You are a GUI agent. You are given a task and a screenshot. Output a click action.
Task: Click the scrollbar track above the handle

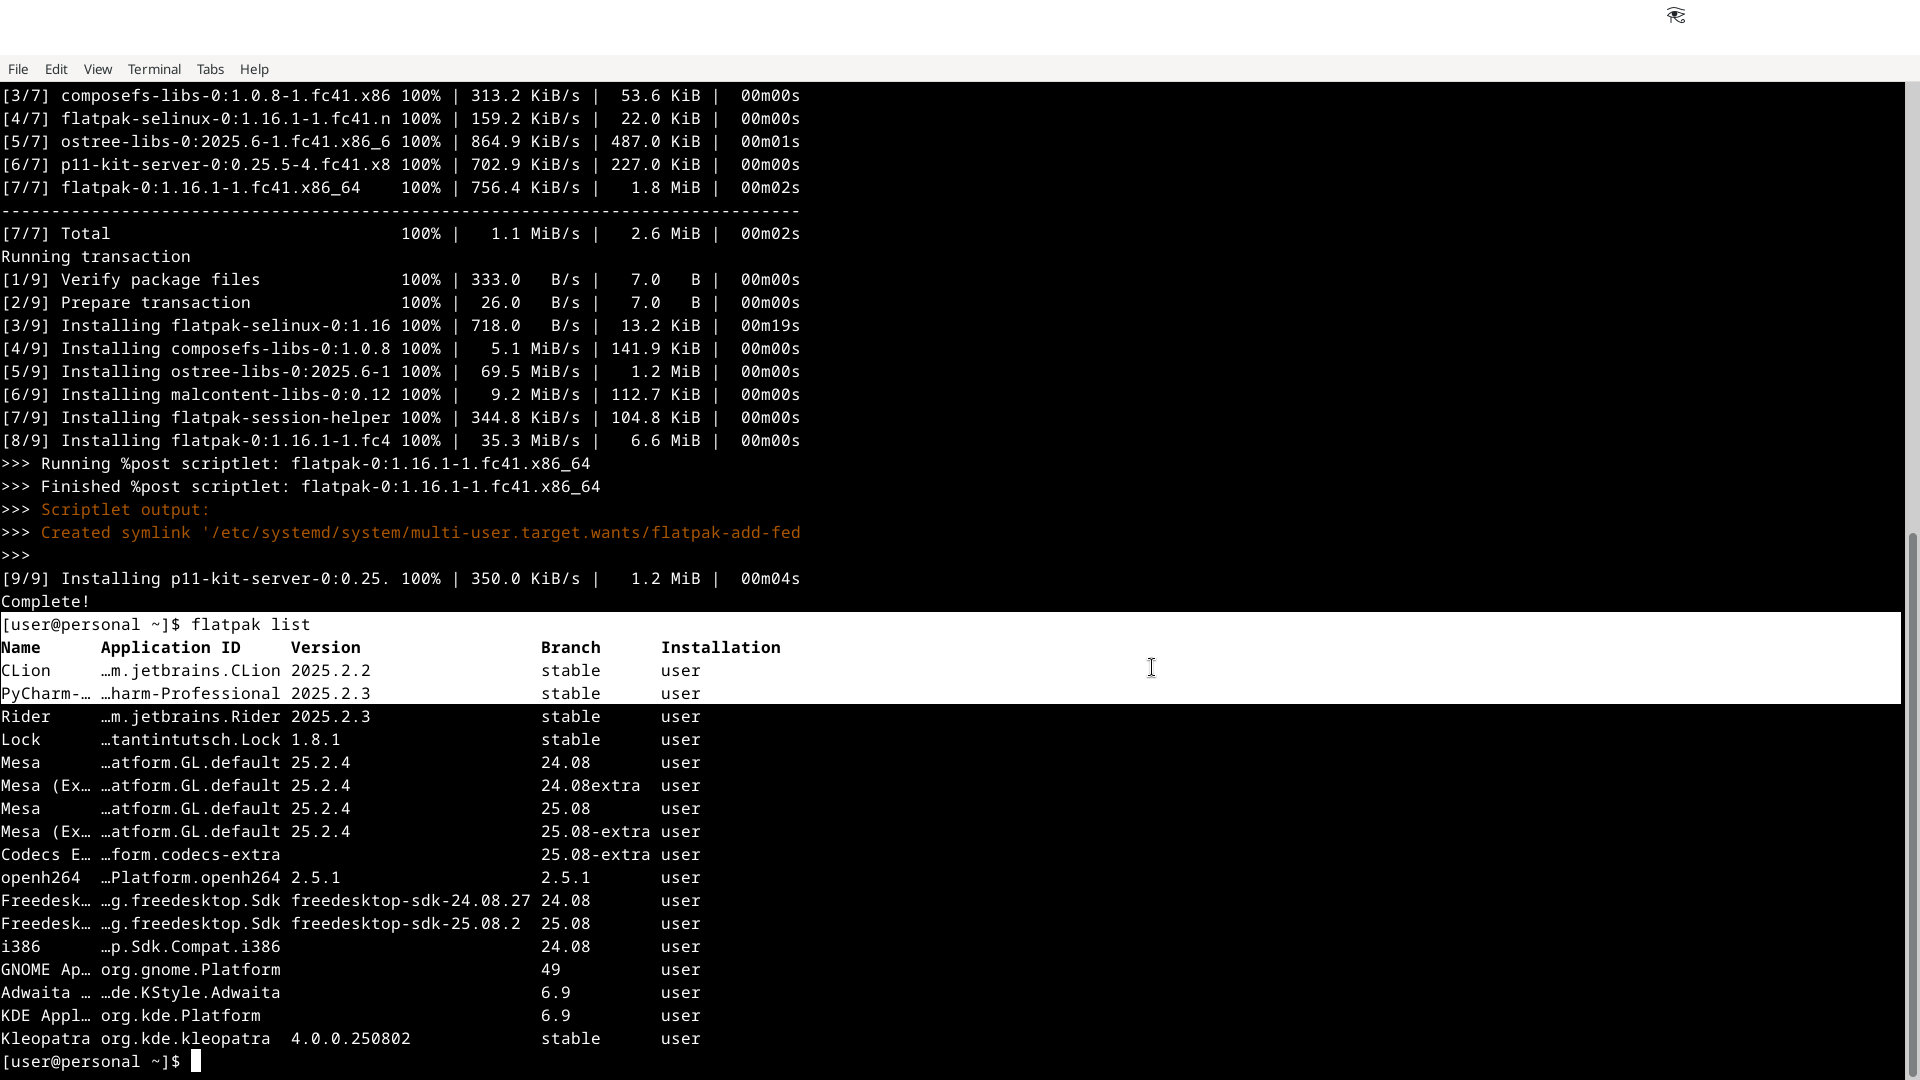coord(1912,300)
